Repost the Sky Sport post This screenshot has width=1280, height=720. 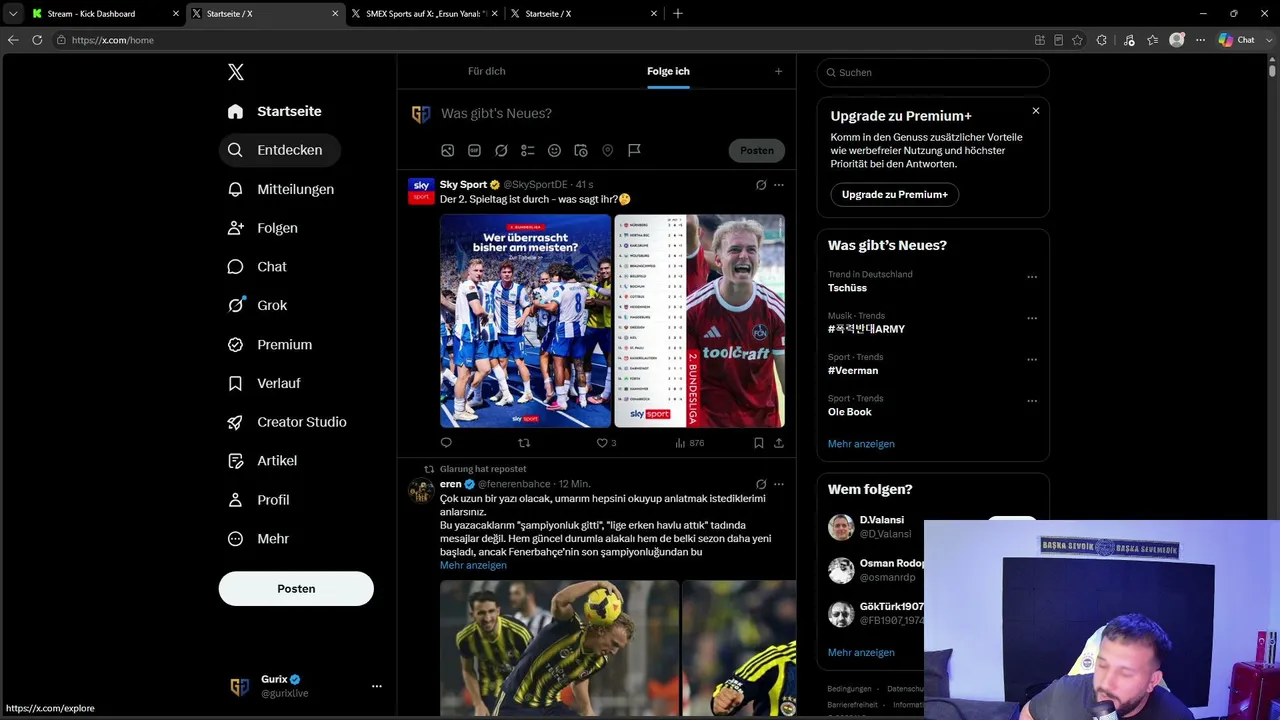click(x=524, y=443)
